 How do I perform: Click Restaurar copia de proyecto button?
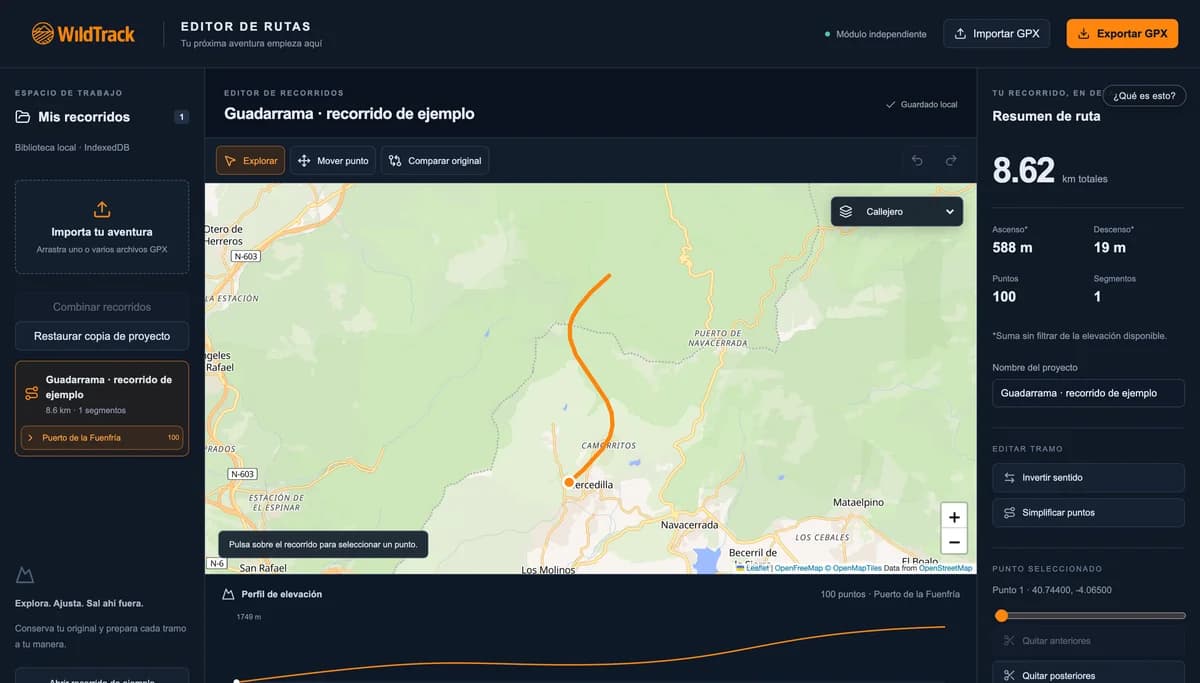point(102,336)
